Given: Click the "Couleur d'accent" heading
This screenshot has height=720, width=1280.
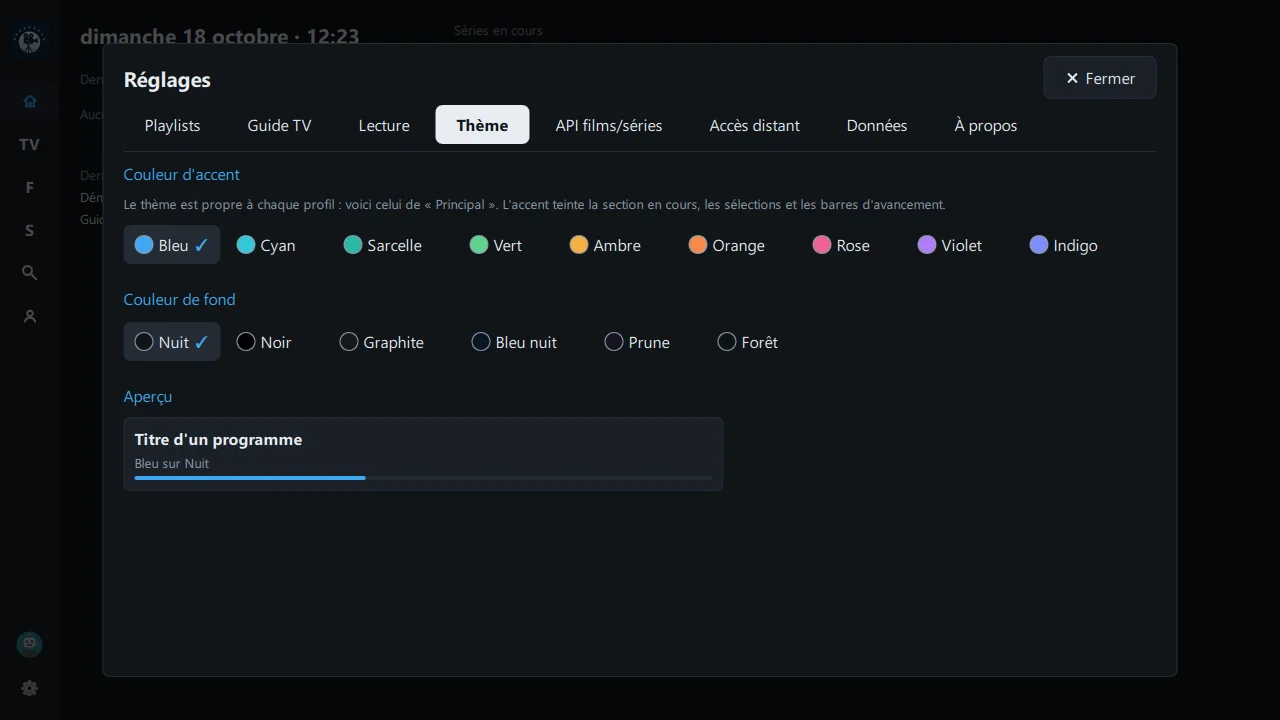Looking at the screenshot, I should [x=181, y=175].
